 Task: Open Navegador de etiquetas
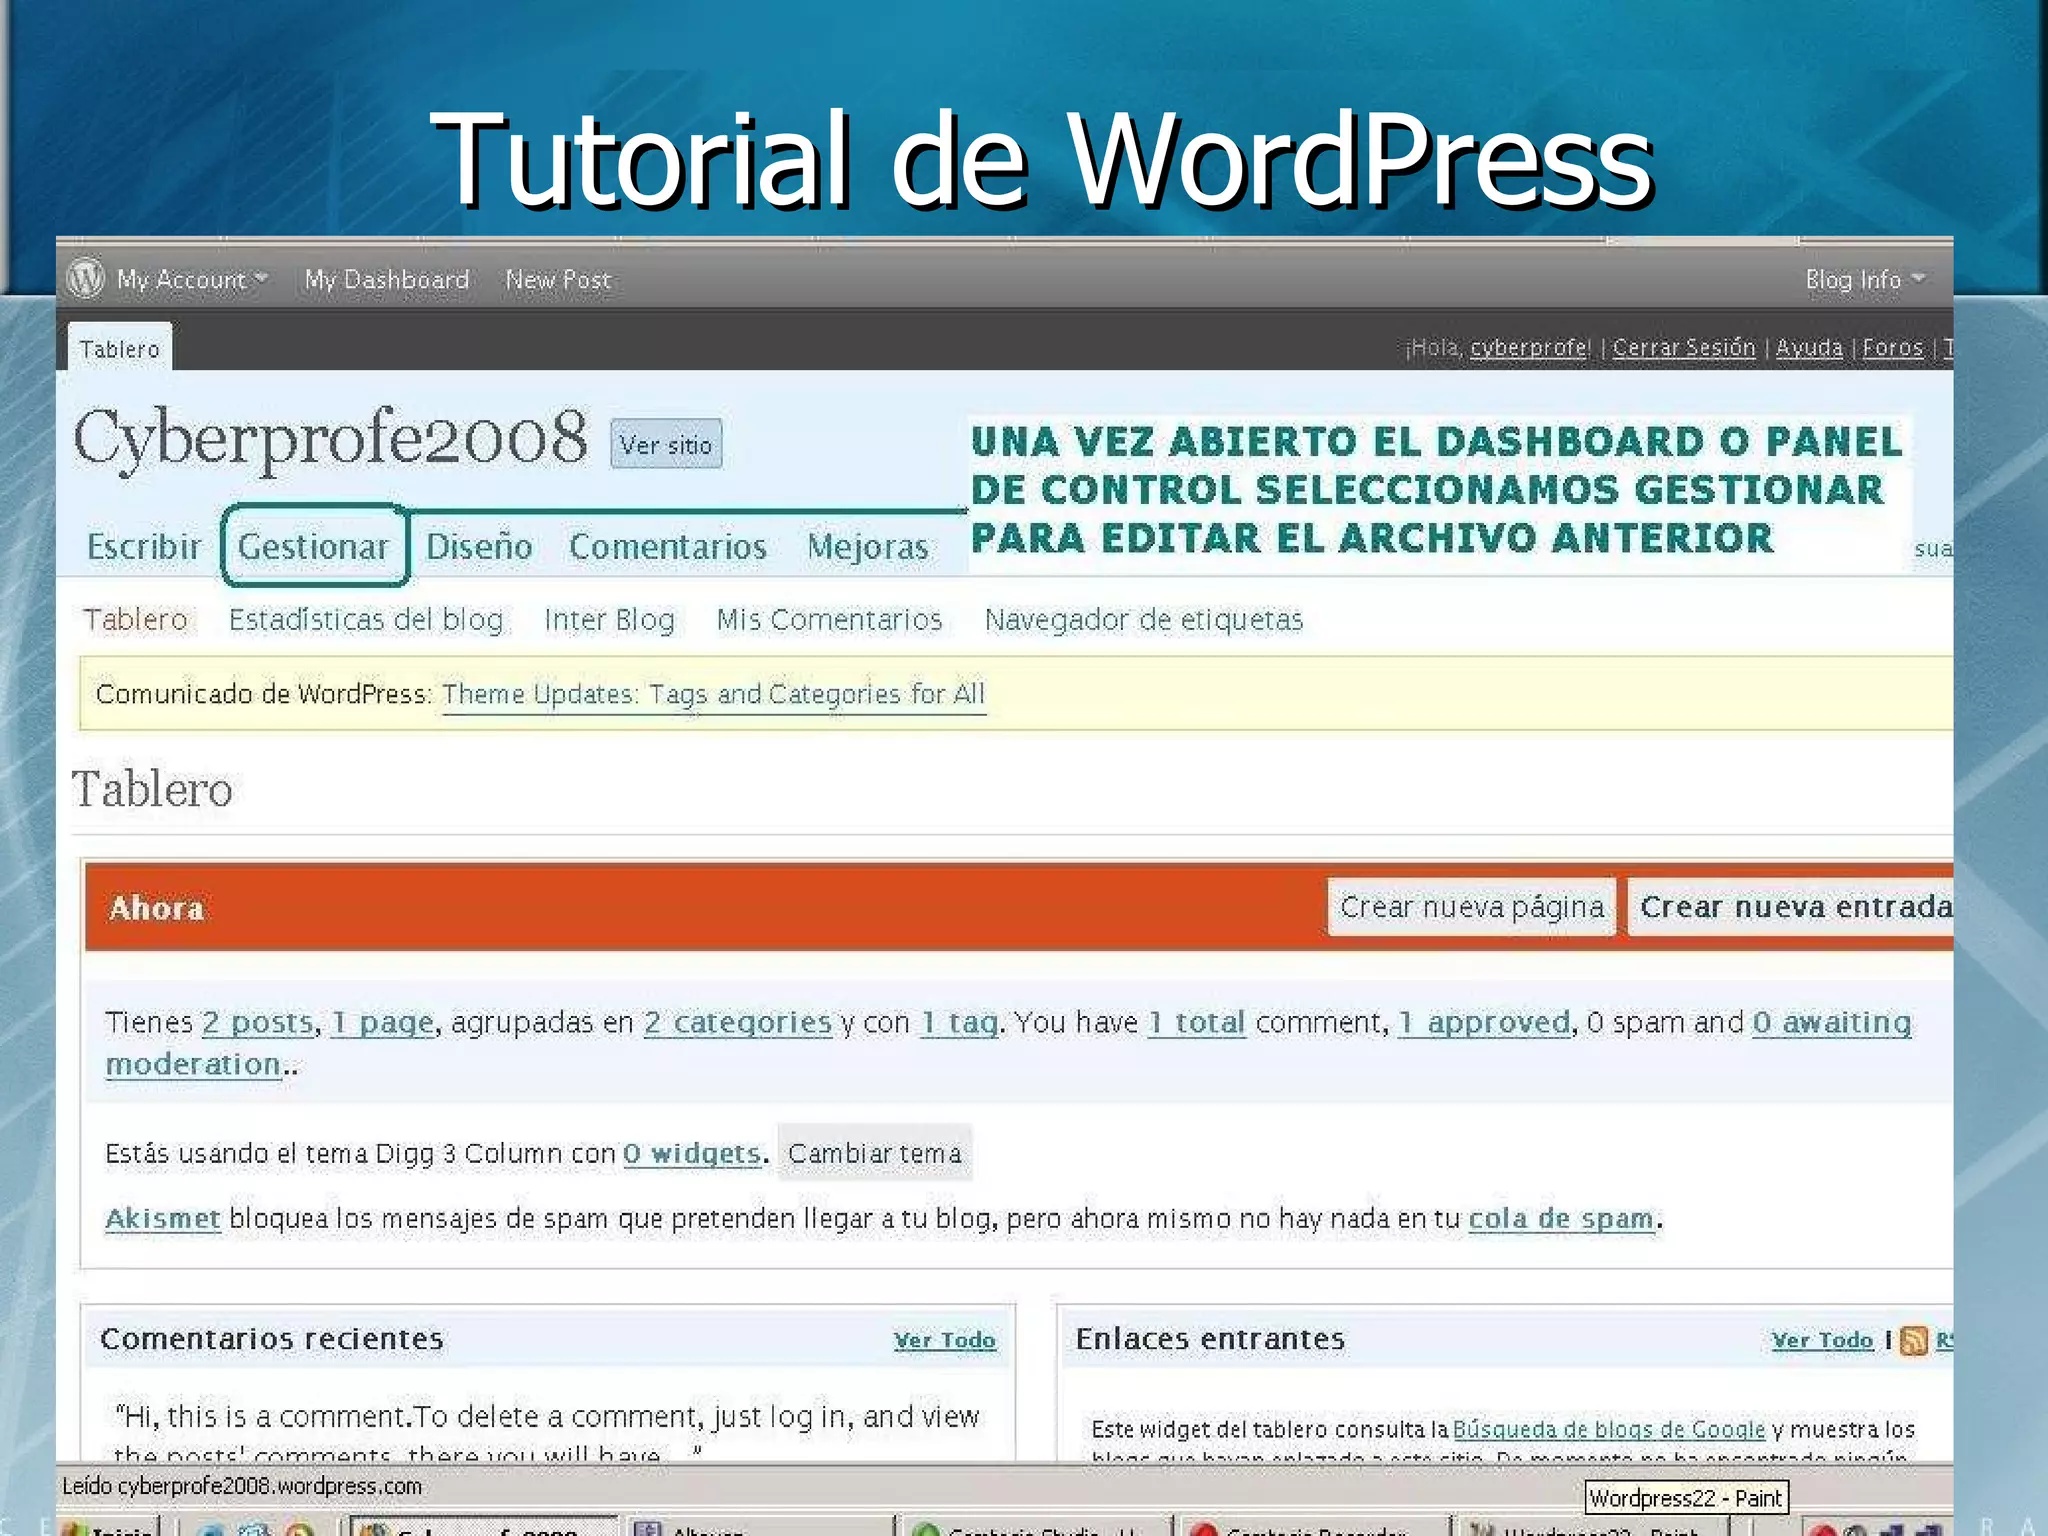(x=1144, y=620)
